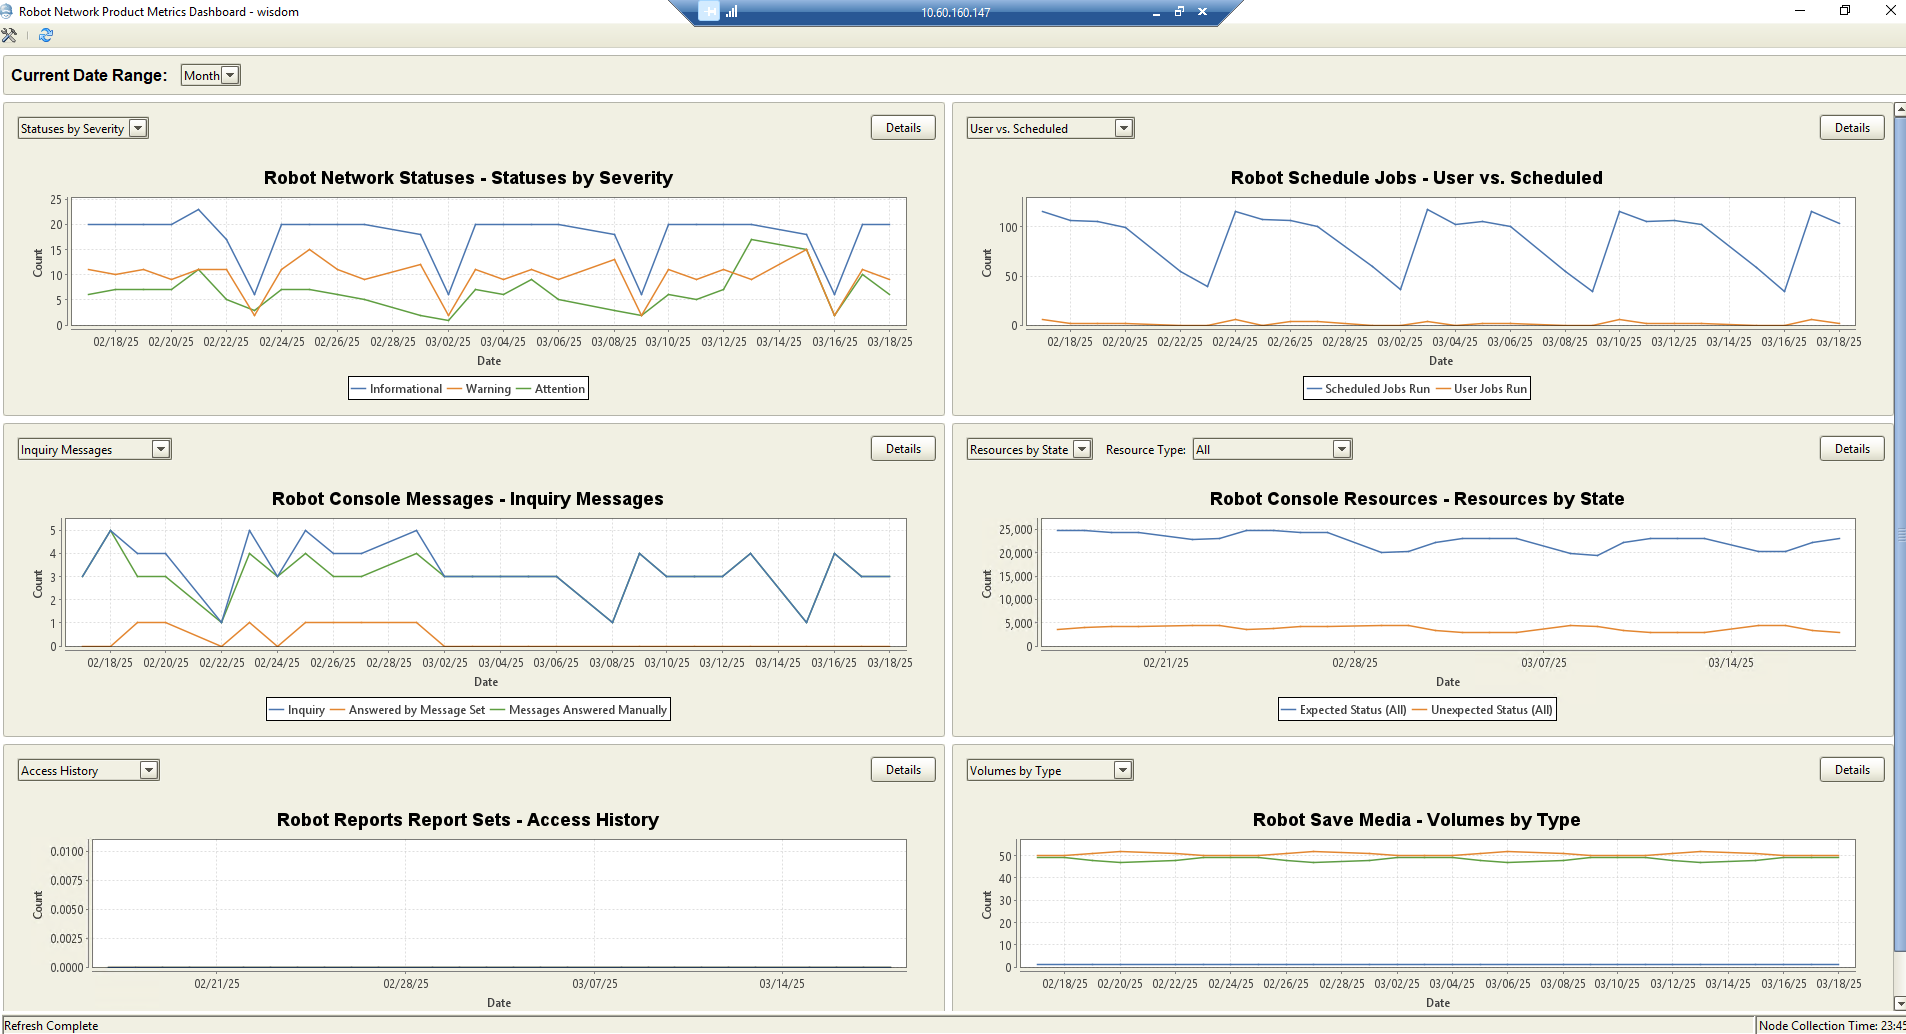Click the Robot Network app icon in title bar
The image size is (1906, 1034).
7,11
